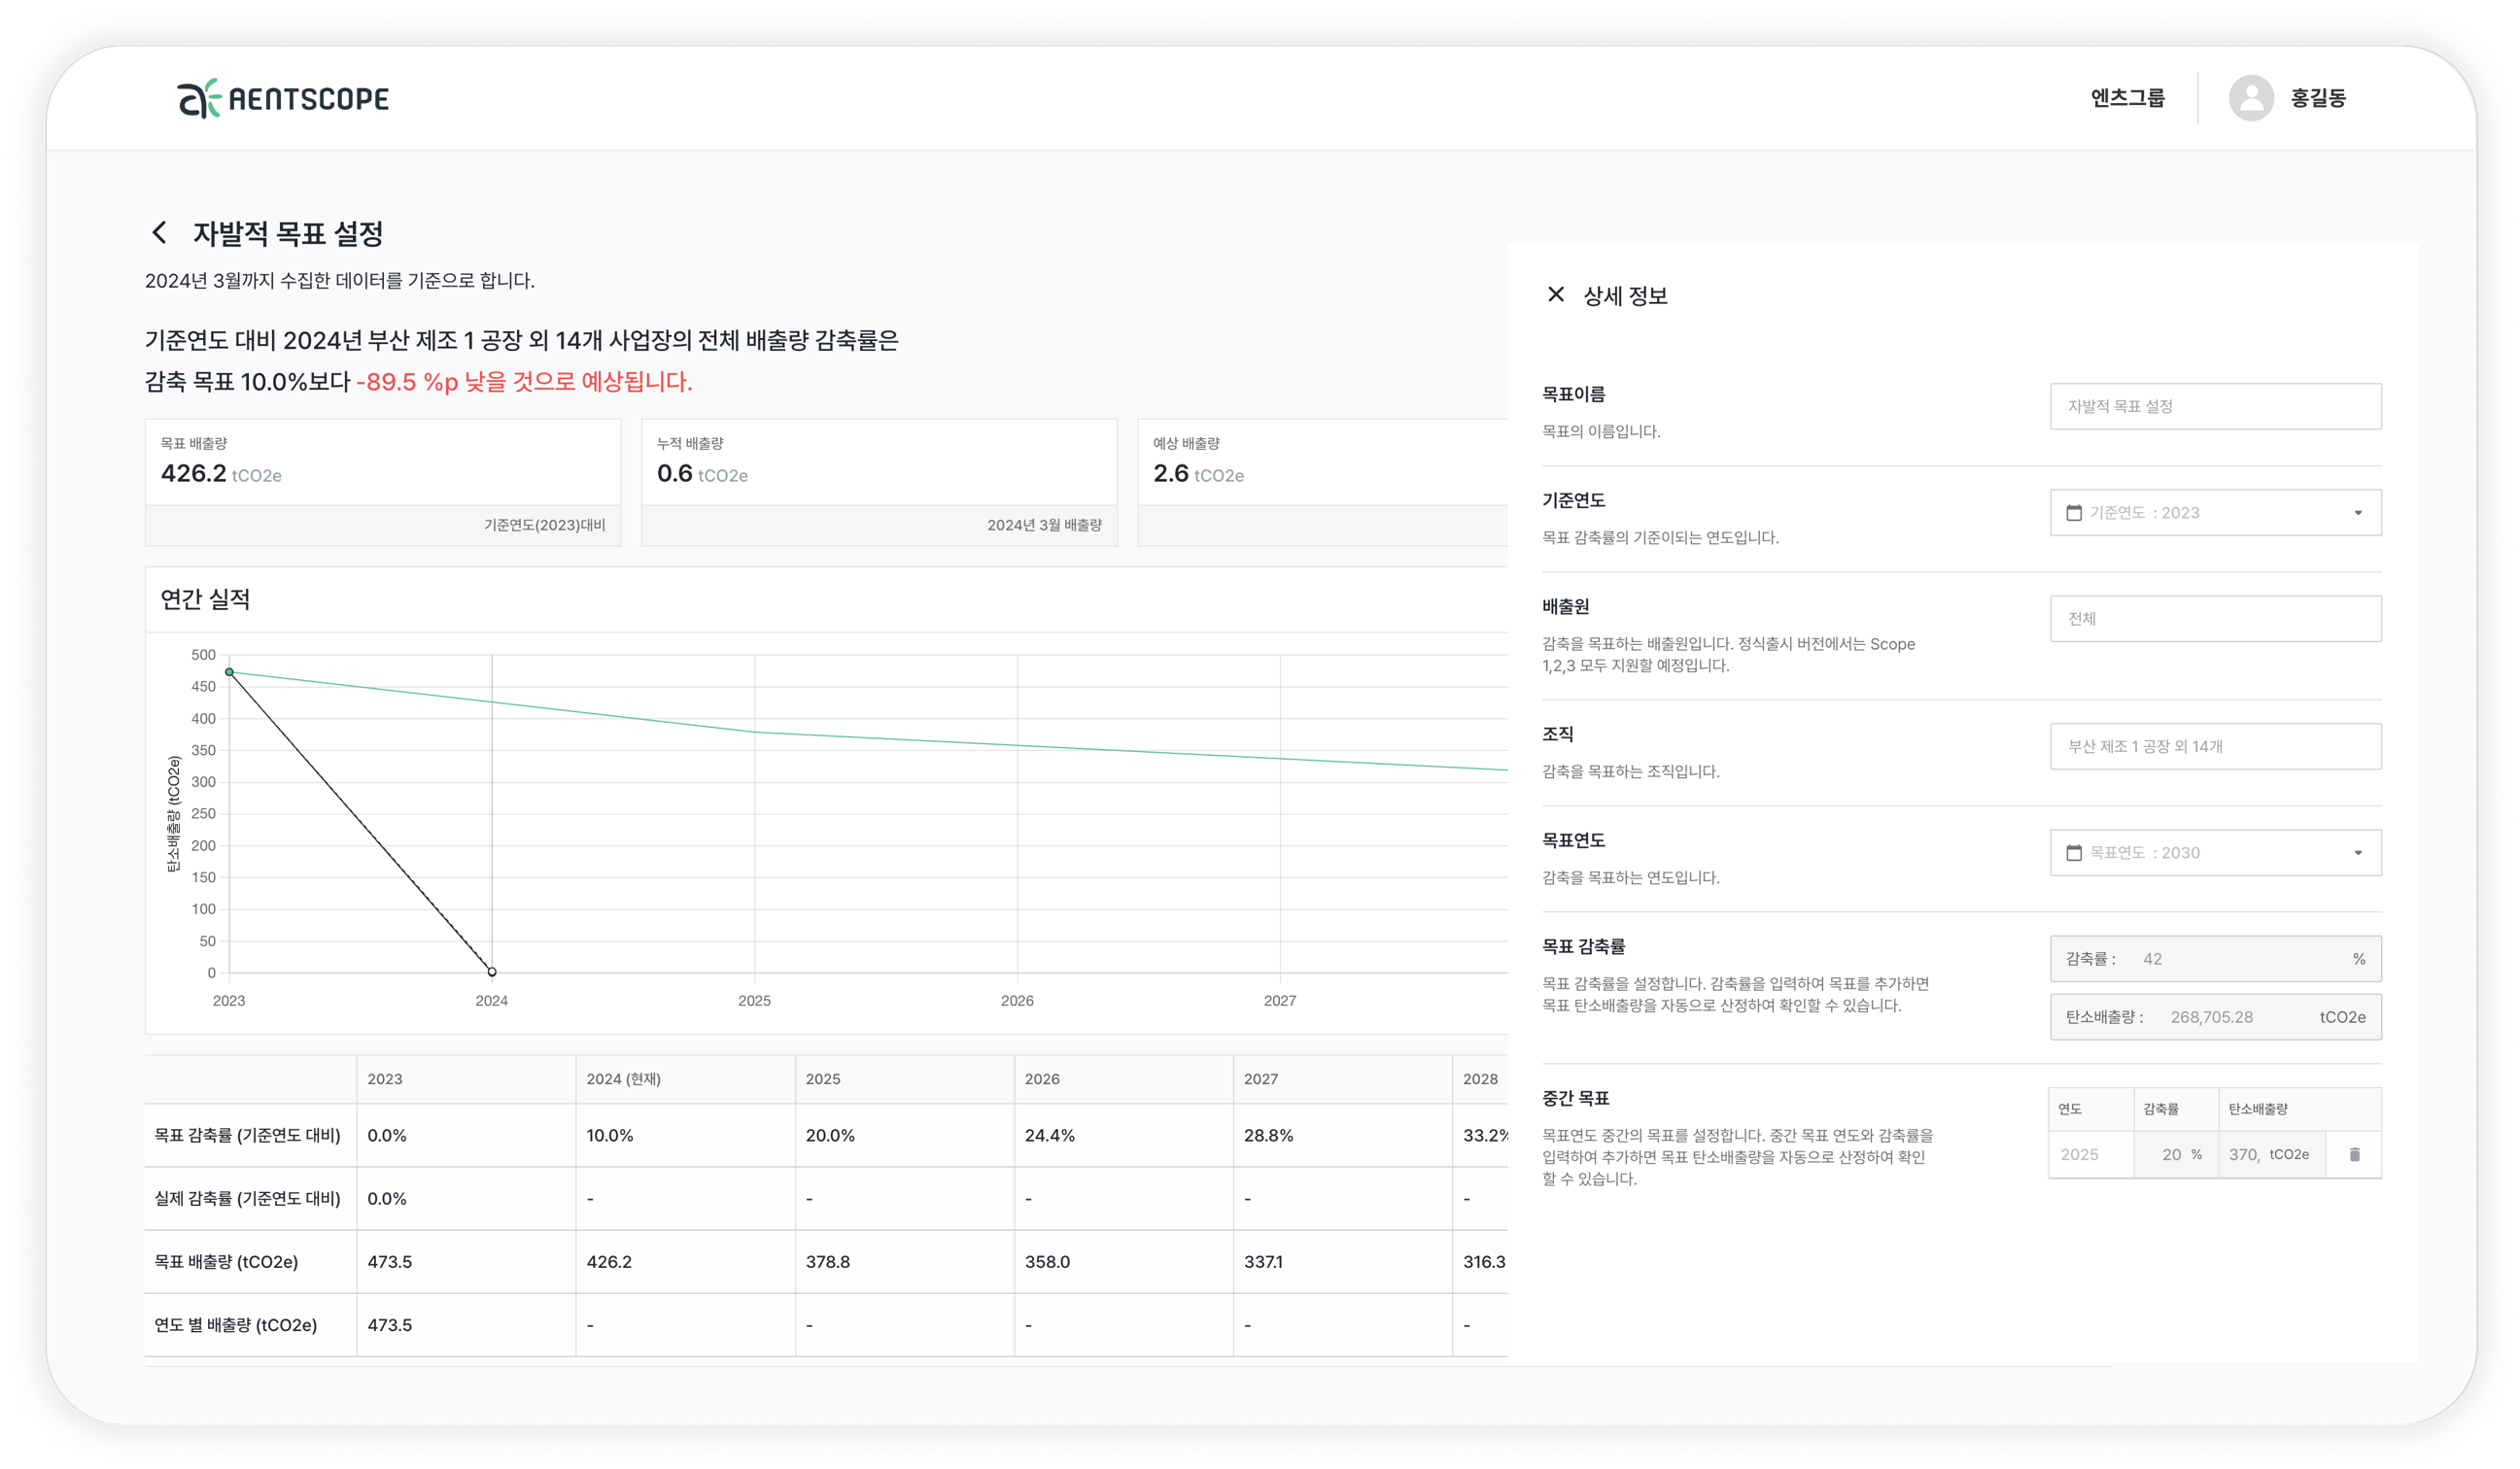Click calendar icon in 기준연도 field
This screenshot has height=1469, width=2520.
pyautogui.click(x=2074, y=513)
